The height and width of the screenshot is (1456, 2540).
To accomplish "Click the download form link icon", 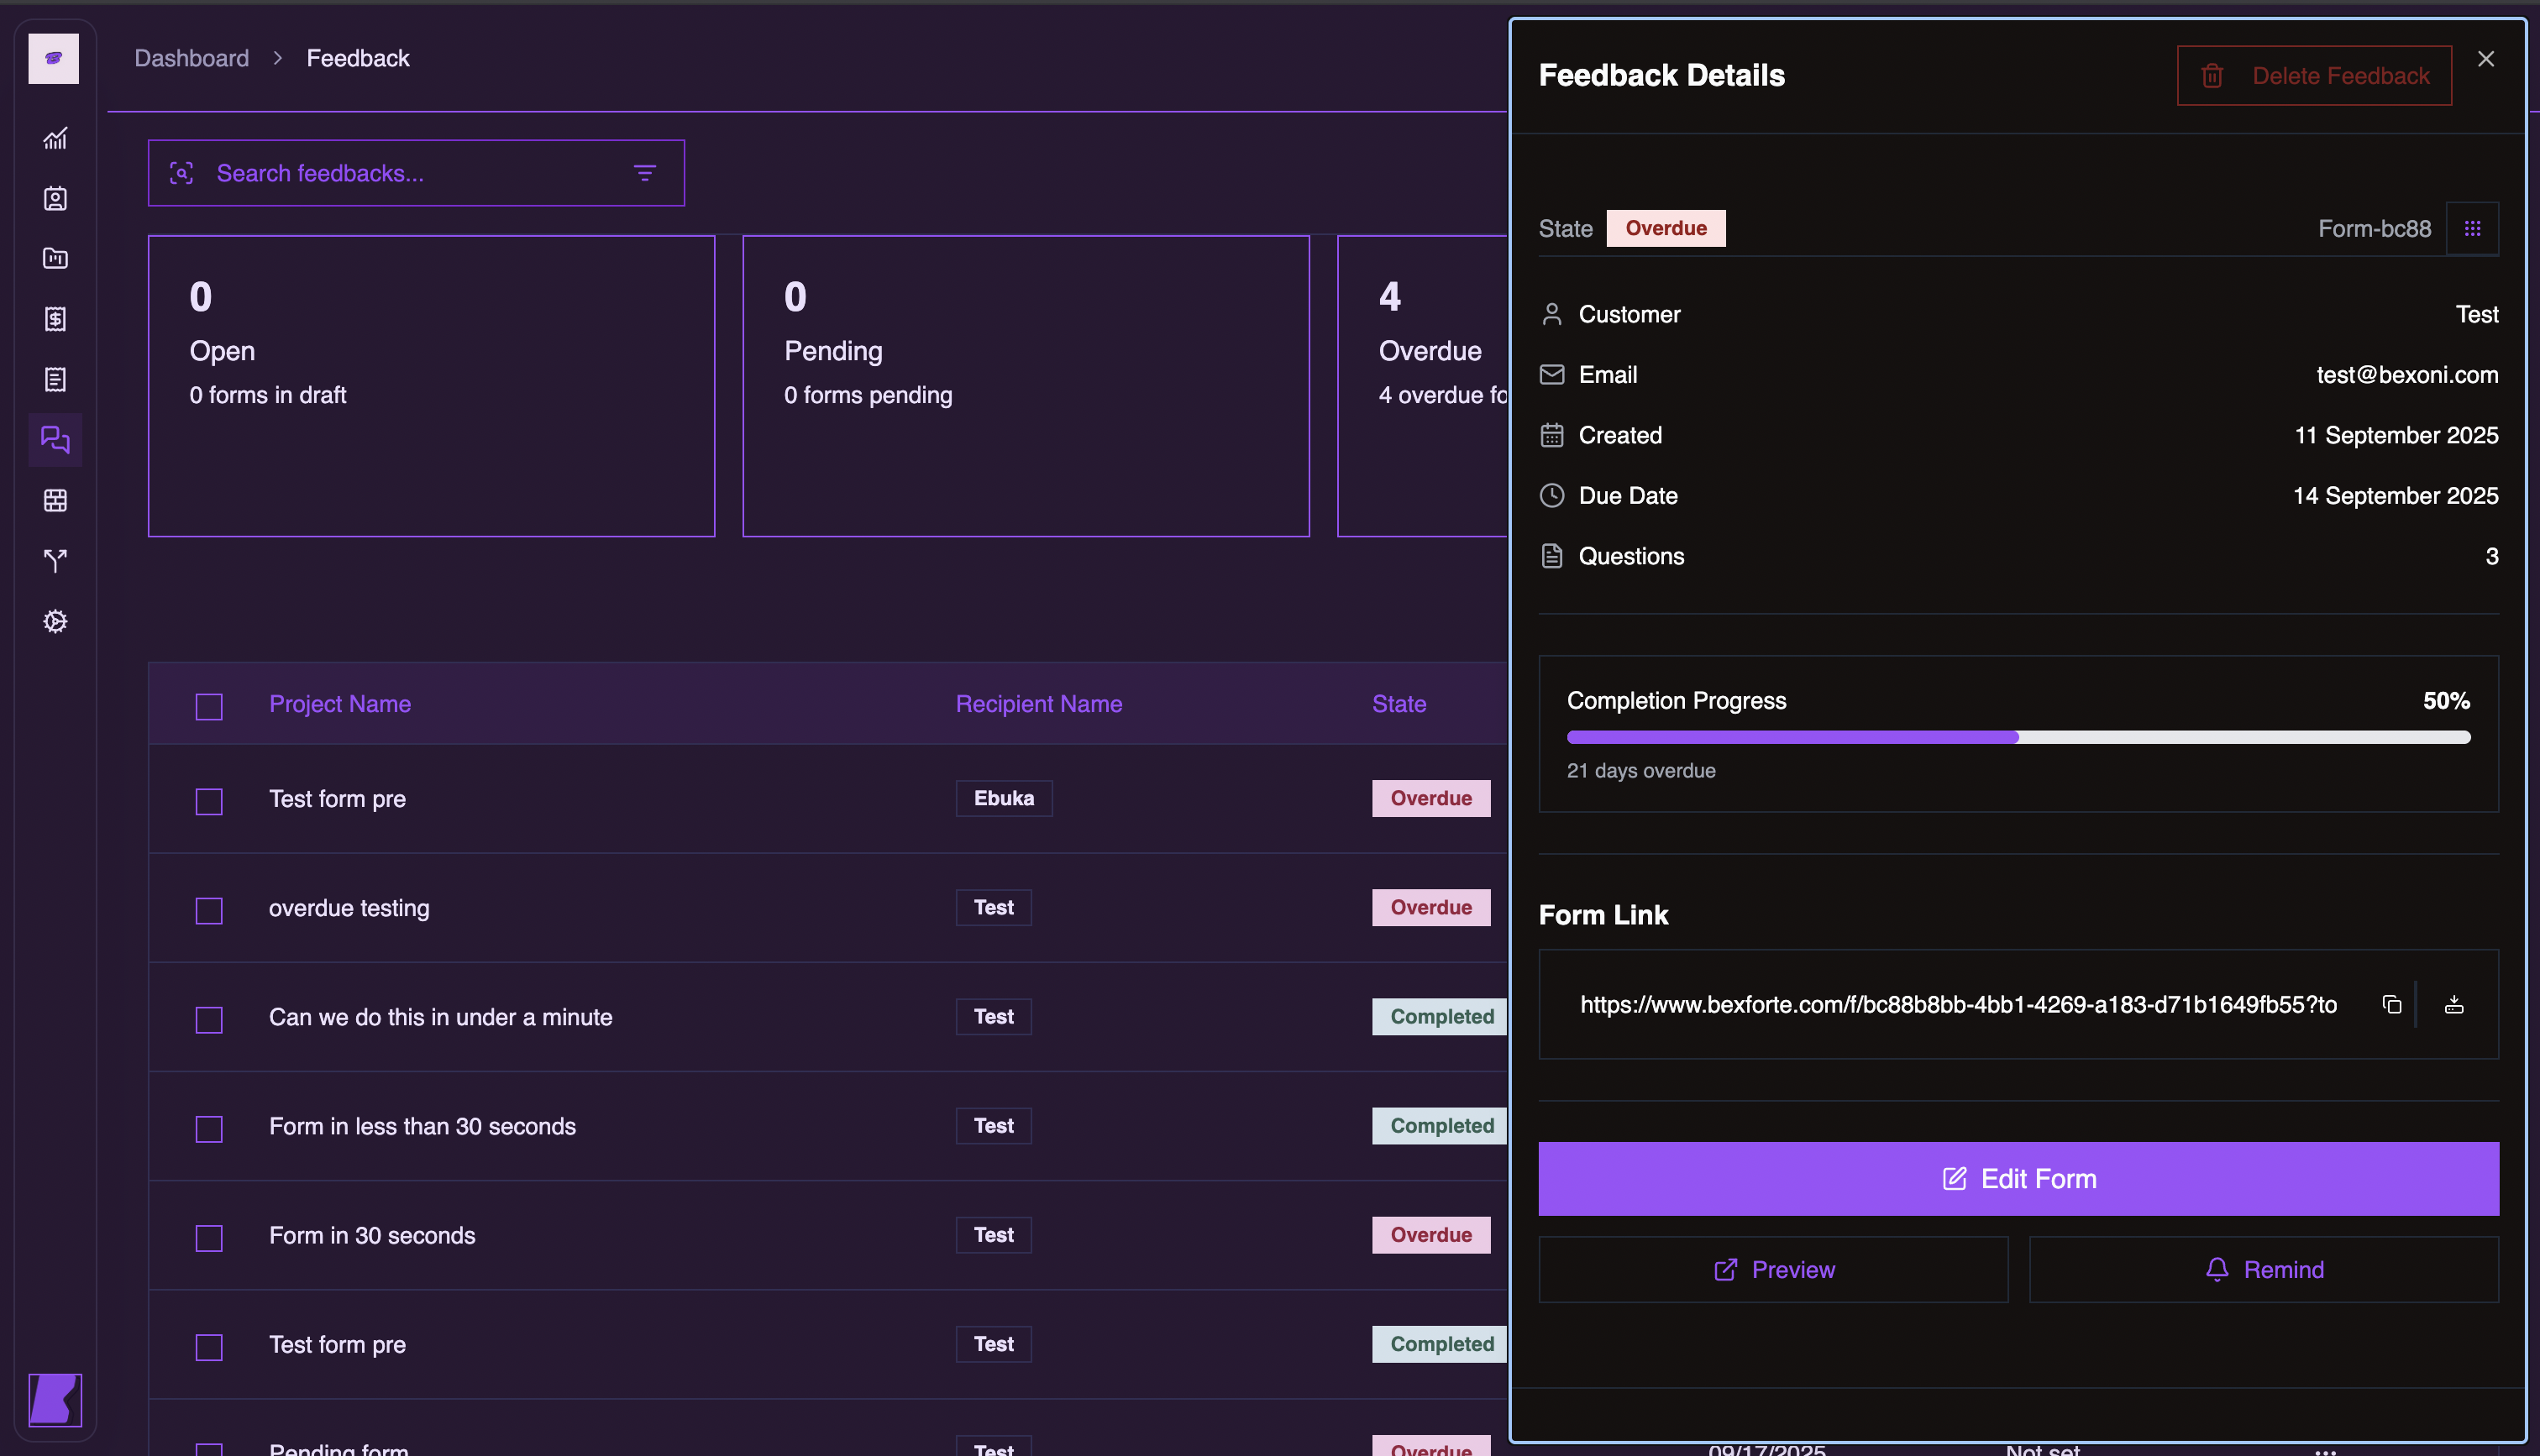I will click(2454, 1004).
